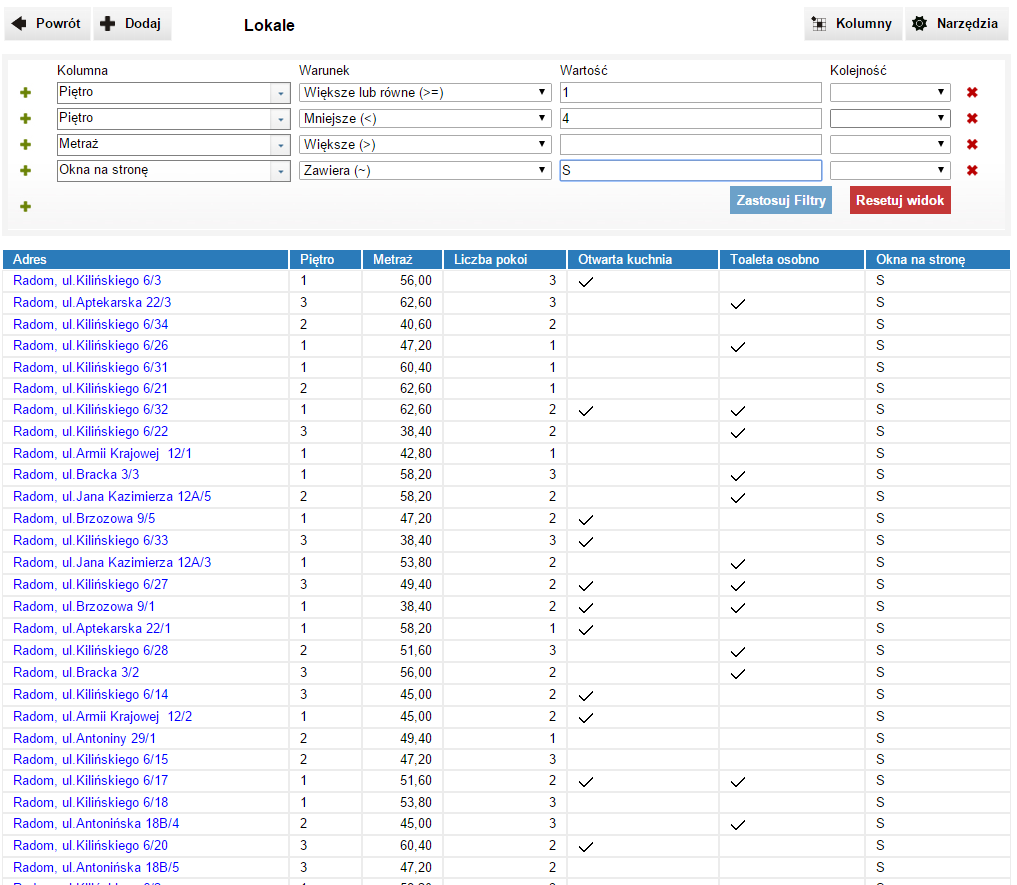The height and width of the screenshot is (885, 1017).
Task: Remove the first Piętro filter row
Action: 971,93
